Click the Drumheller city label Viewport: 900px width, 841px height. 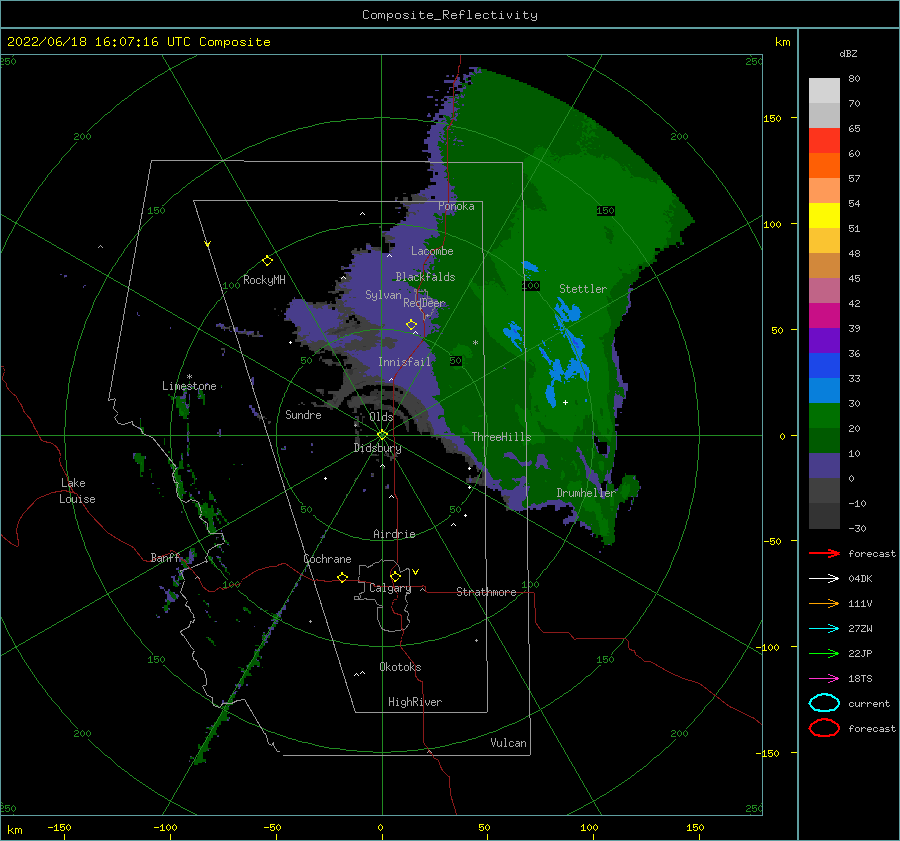tap(586, 493)
